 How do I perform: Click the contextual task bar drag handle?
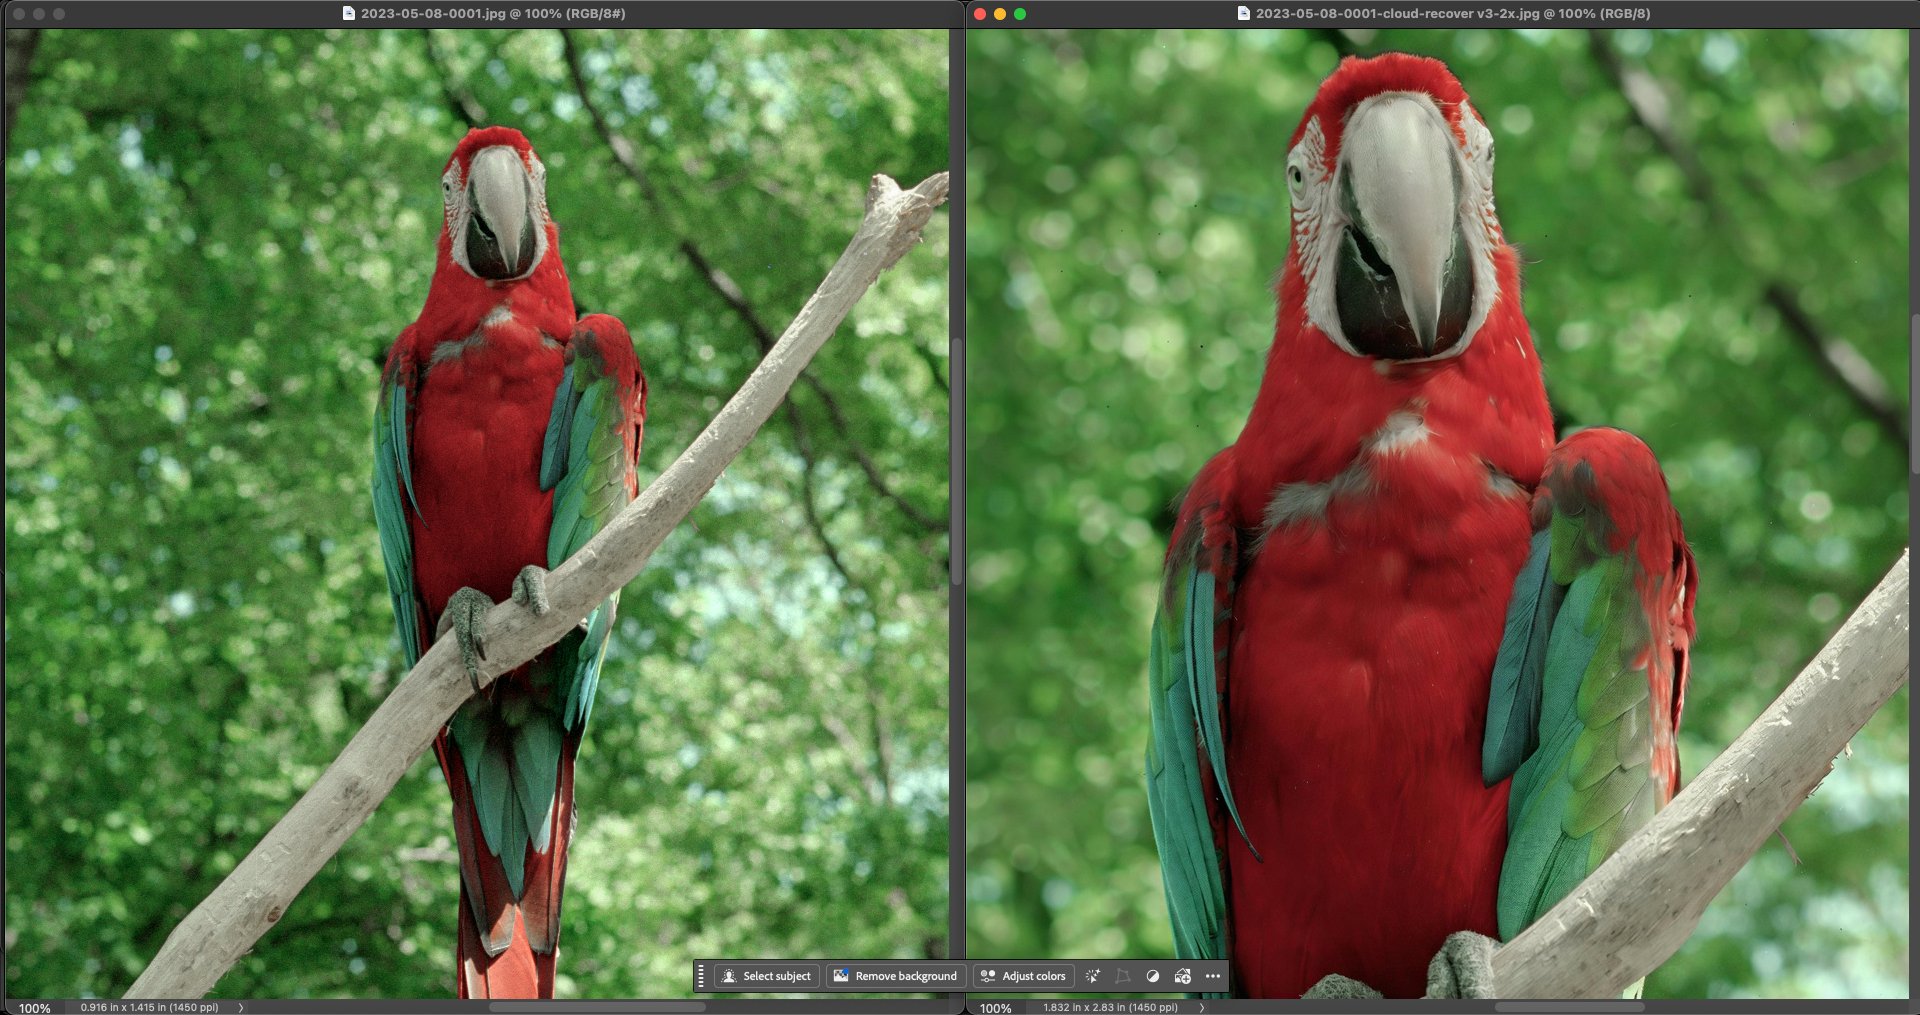point(701,976)
